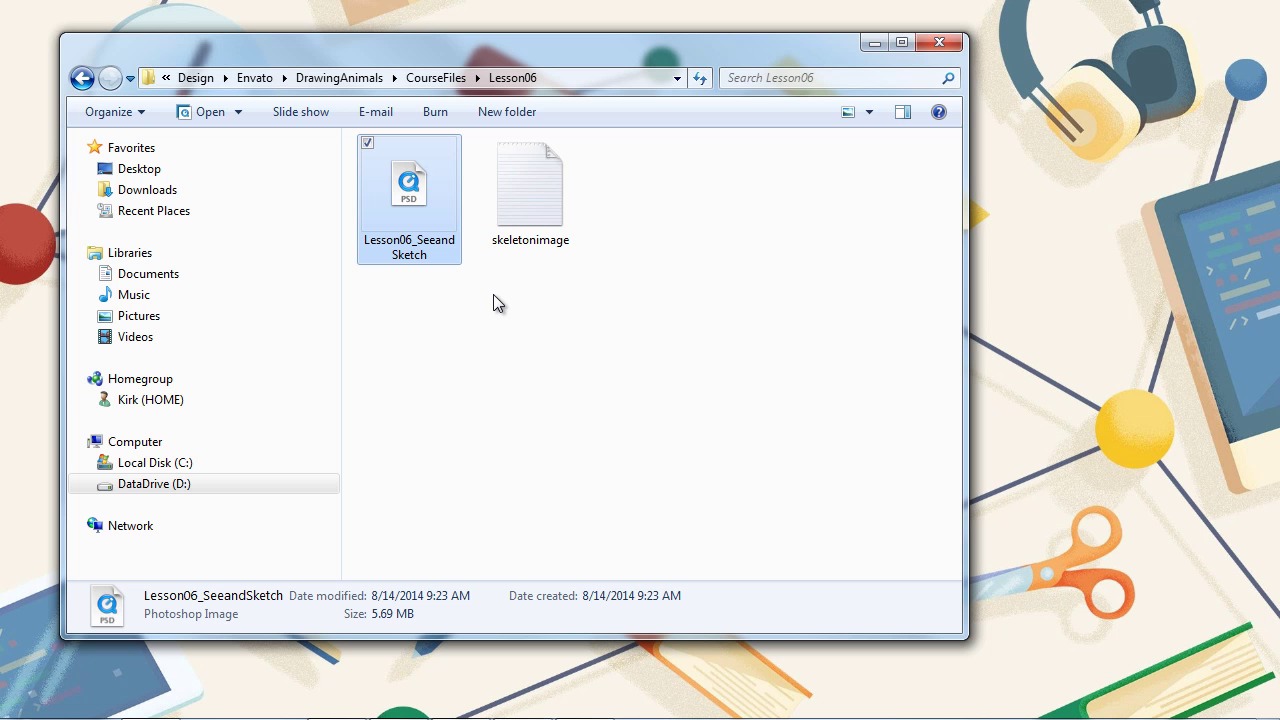The width and height of the screenshot is (1280, 720).
Task: Open the Help icon
Action: (938, 112)
